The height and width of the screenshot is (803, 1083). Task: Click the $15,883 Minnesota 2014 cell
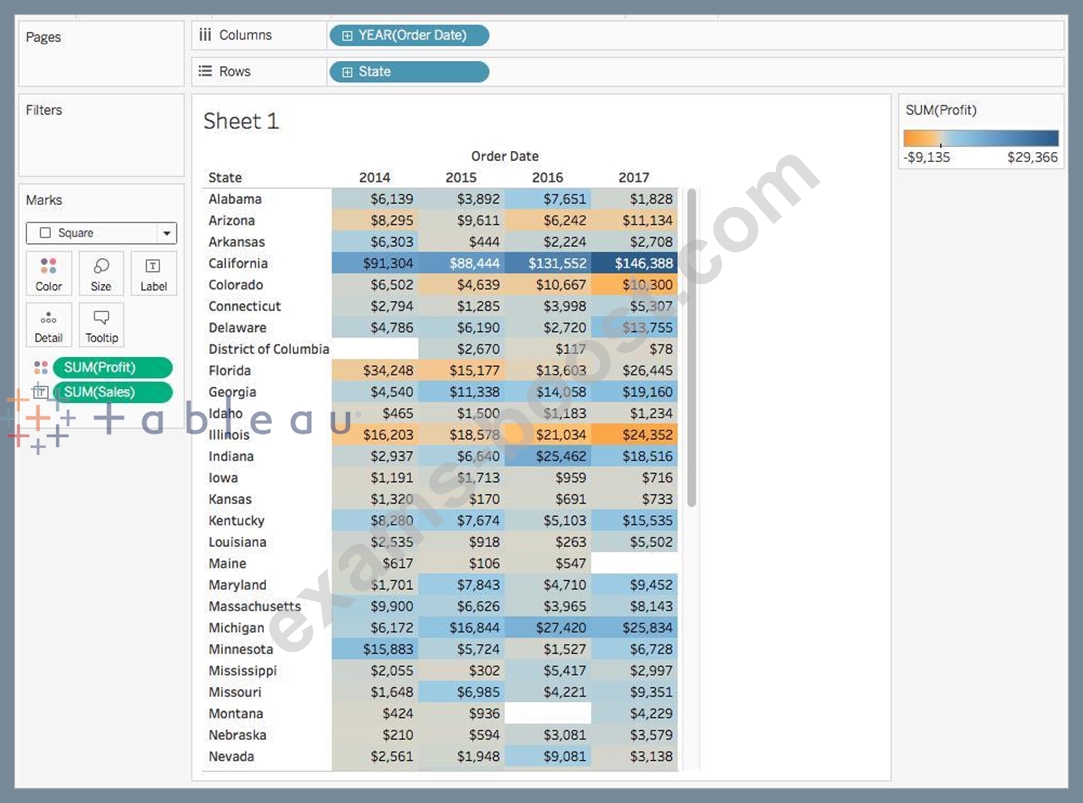coord(375,649)
